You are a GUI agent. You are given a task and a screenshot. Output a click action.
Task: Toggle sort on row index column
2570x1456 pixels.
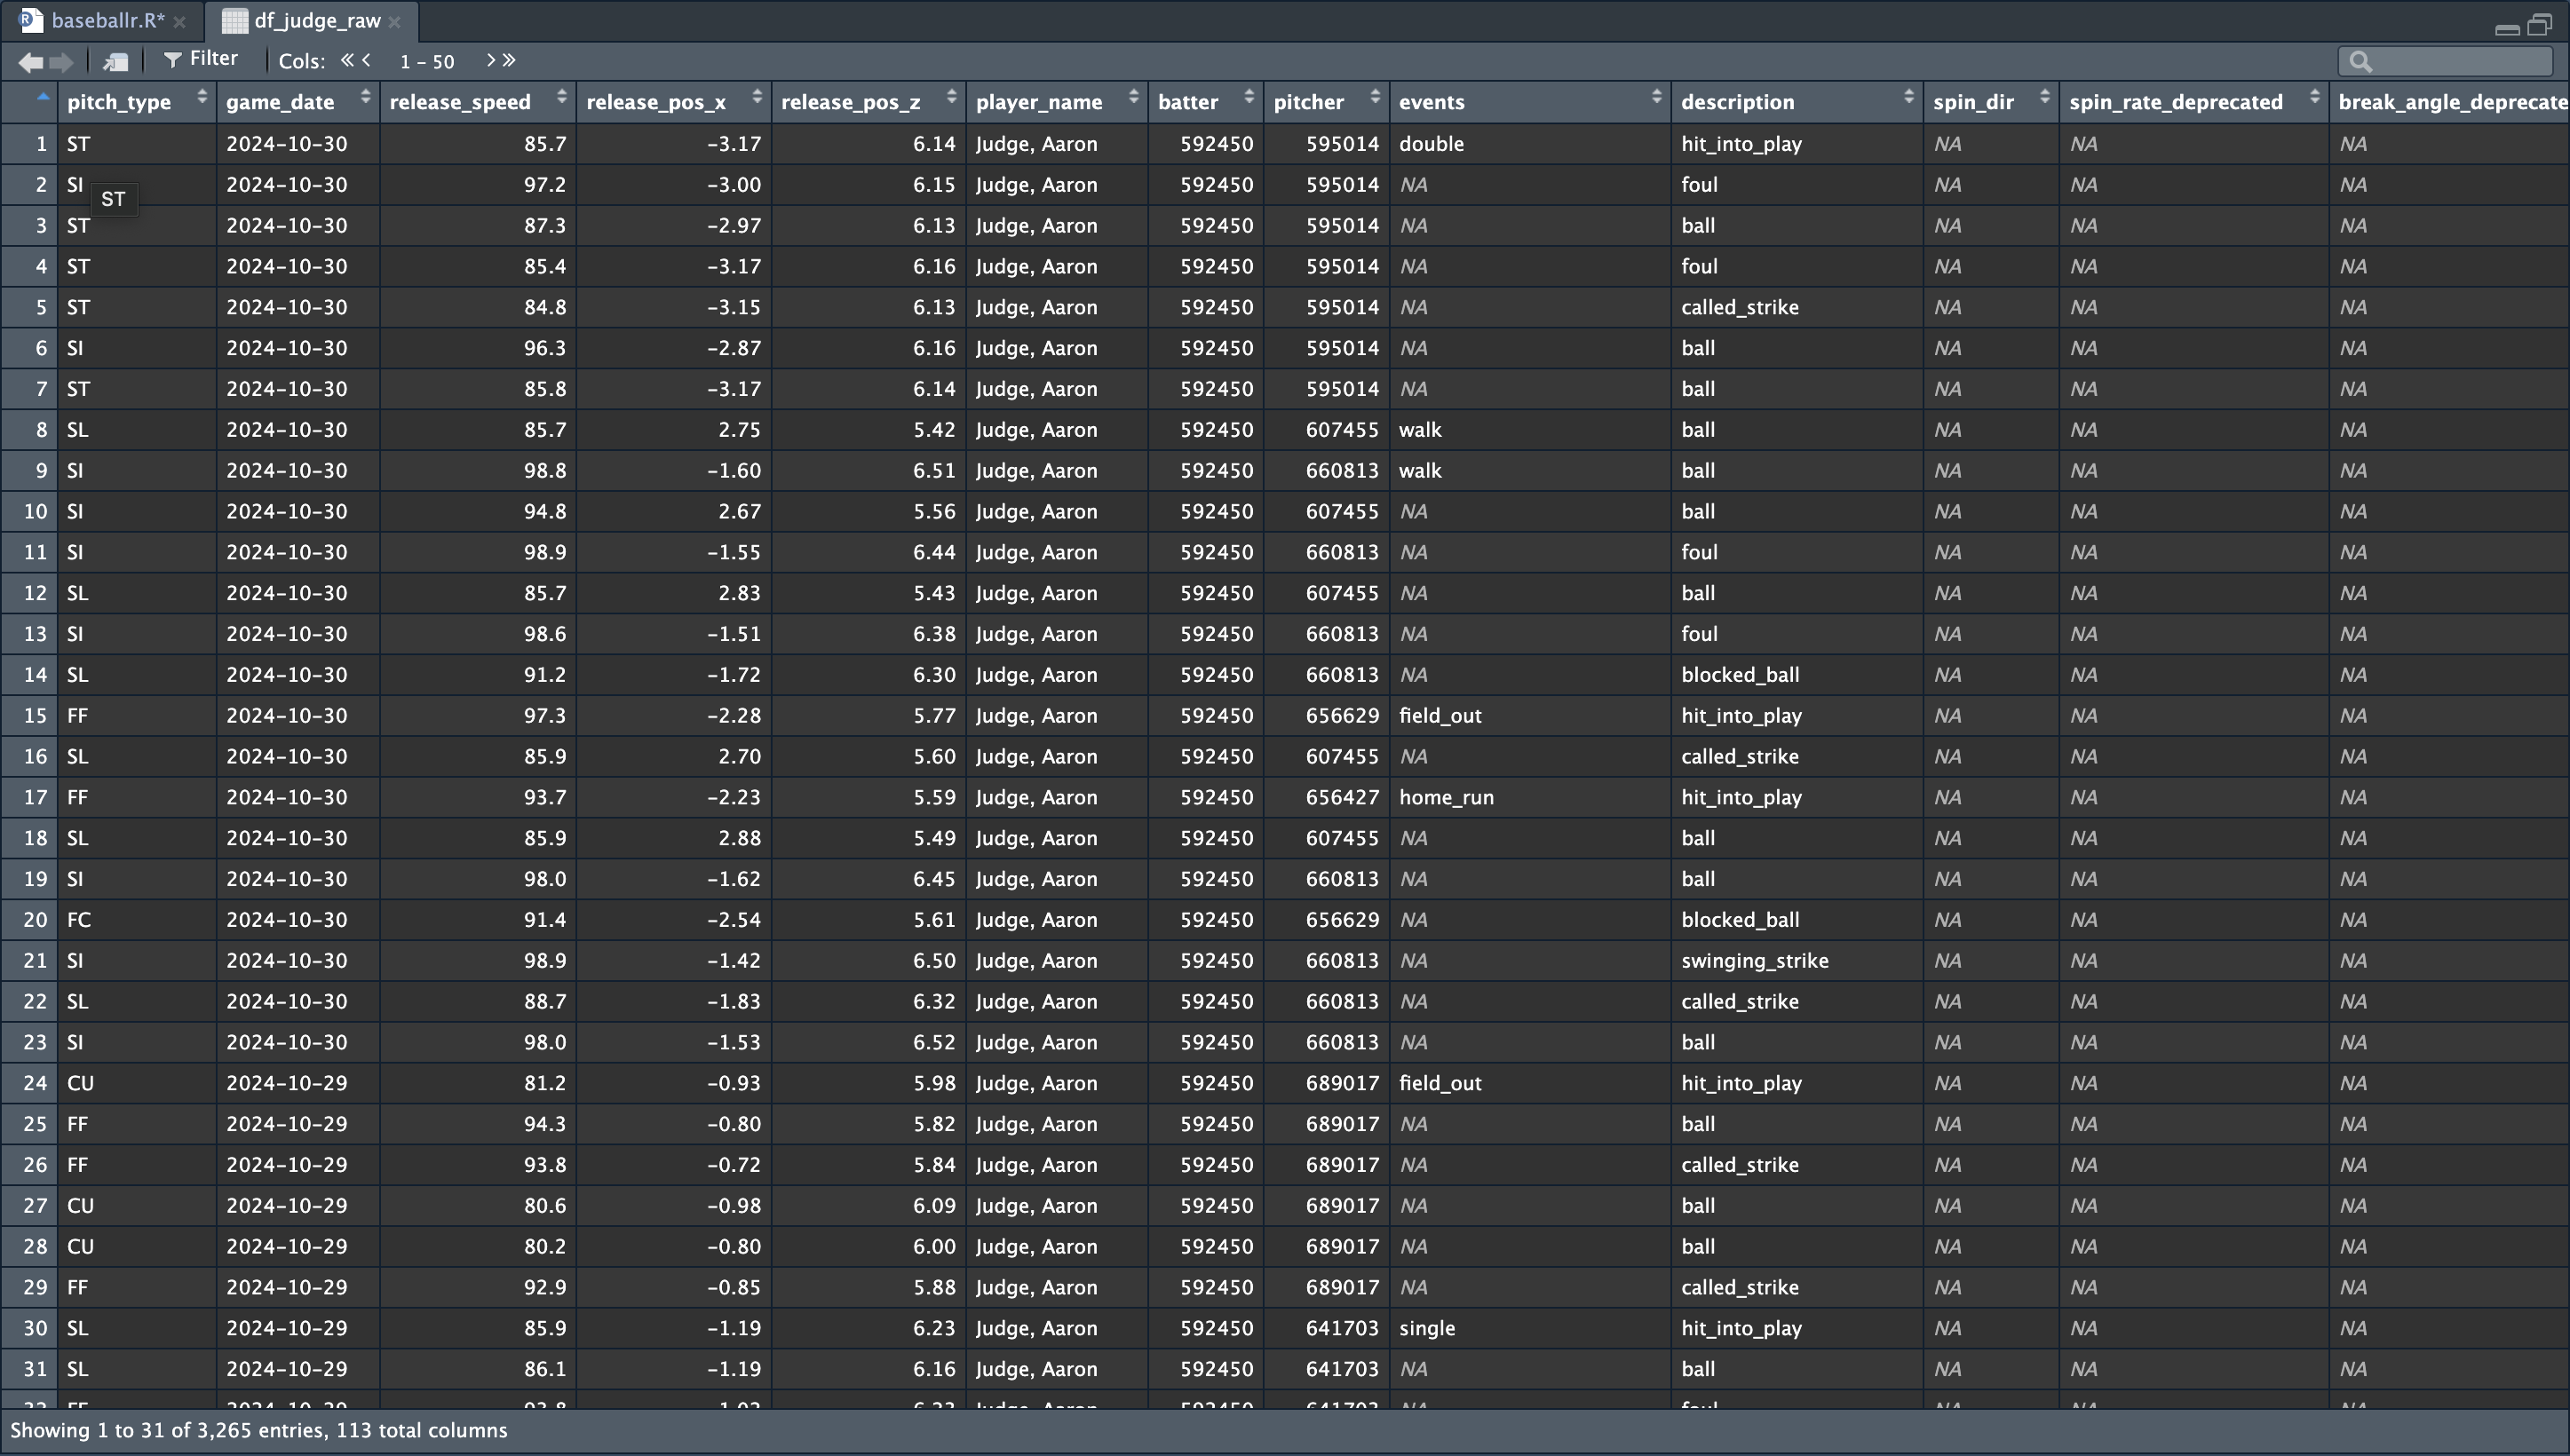coord(42,98)
